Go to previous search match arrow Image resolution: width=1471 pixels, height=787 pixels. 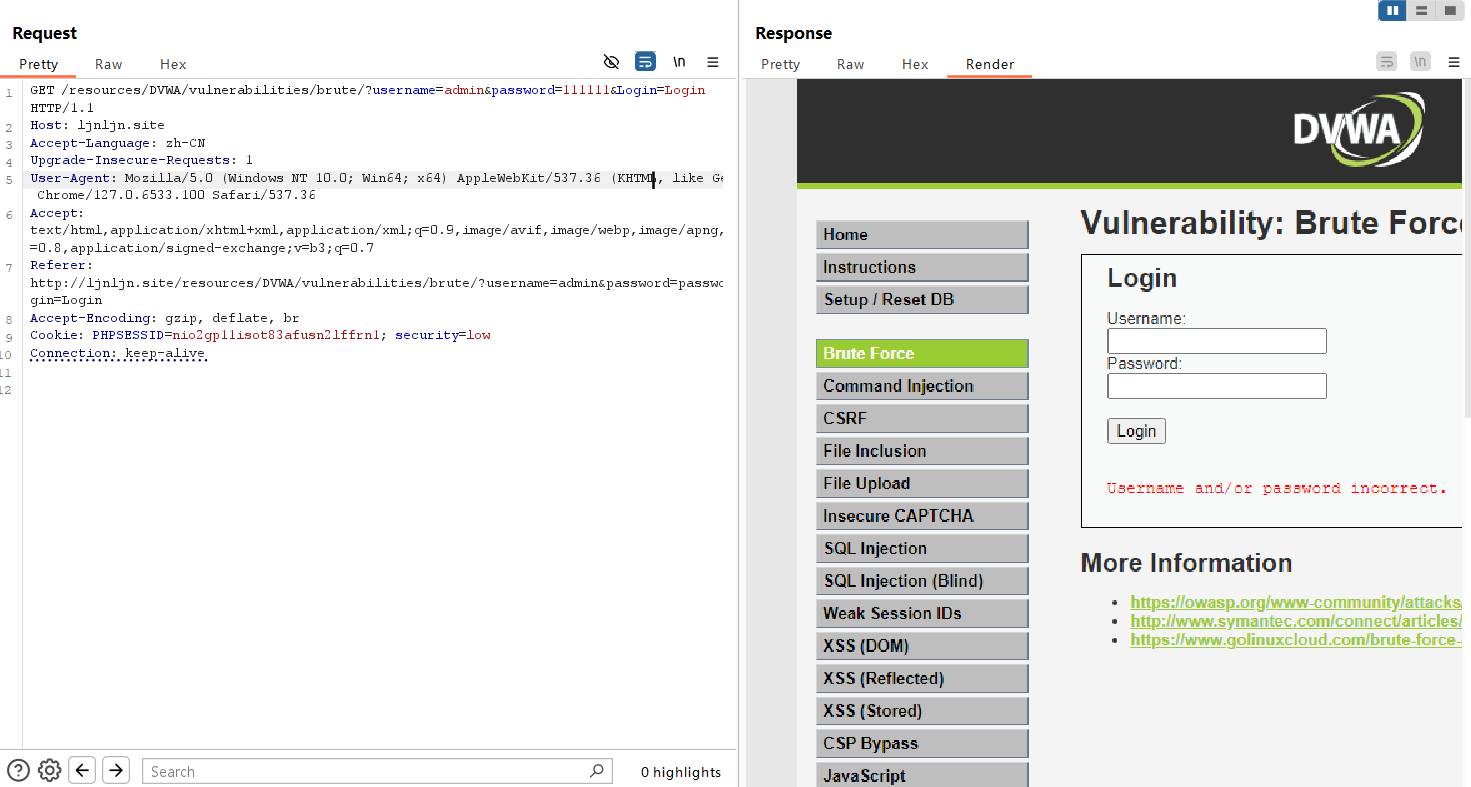(x=83, y=770)
